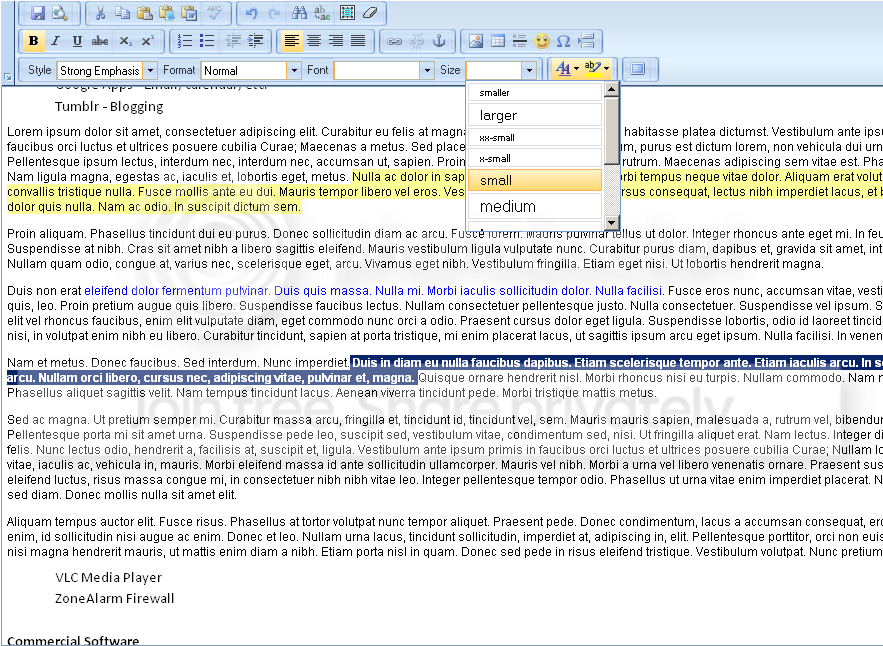The width and height of the screenshot is (883, 646).
Task: Click the Cut scissors icon
Action: (100, 13)
